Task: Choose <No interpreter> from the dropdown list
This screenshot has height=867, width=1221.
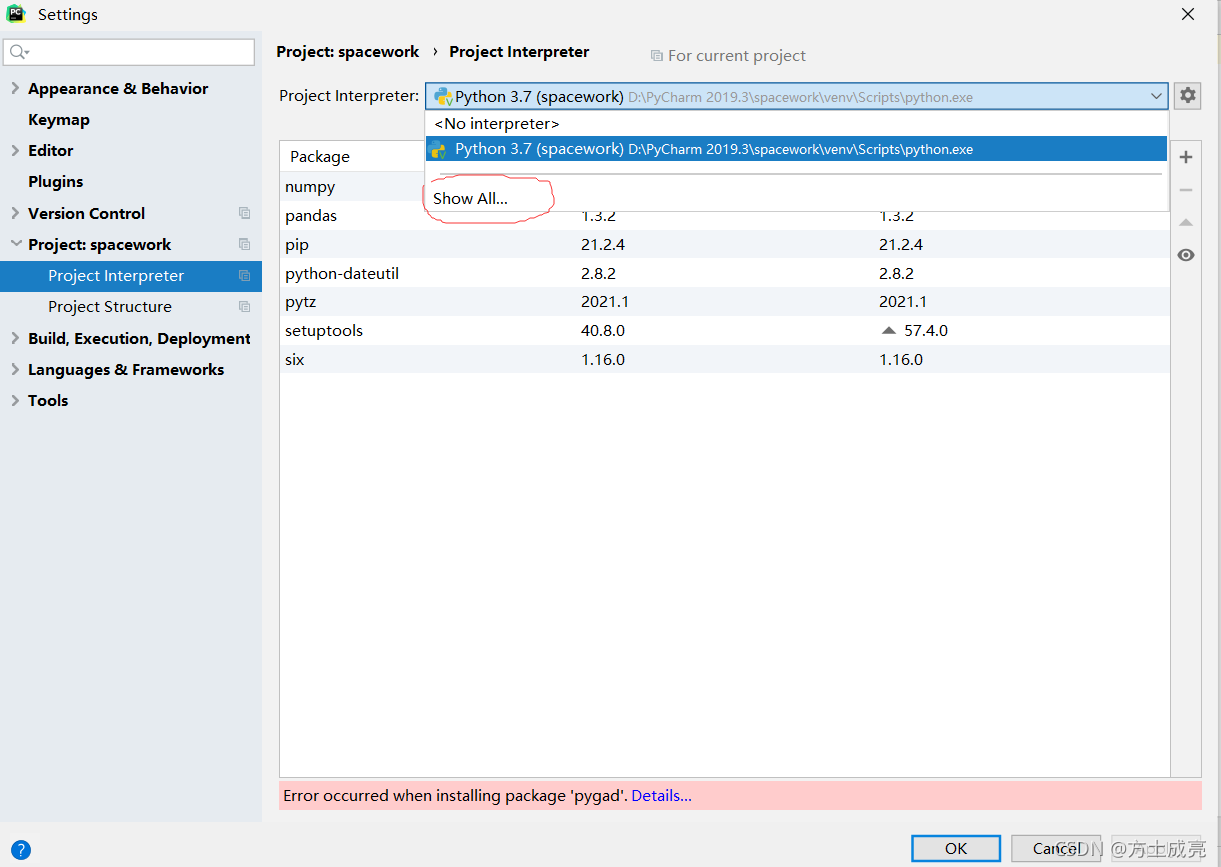Action: [496, 124]
